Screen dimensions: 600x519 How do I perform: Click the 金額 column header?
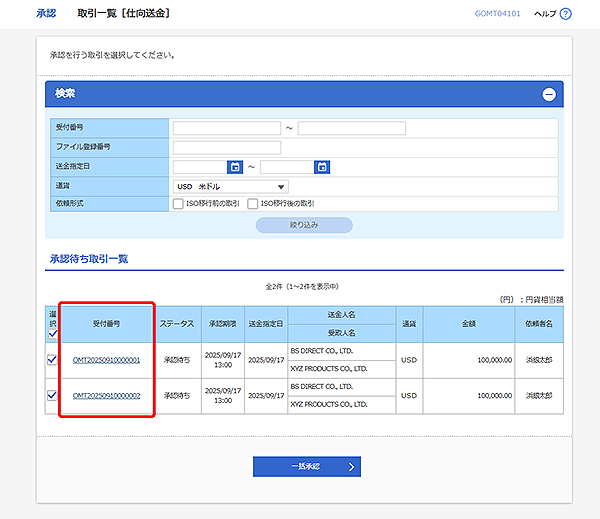point(469,324)
